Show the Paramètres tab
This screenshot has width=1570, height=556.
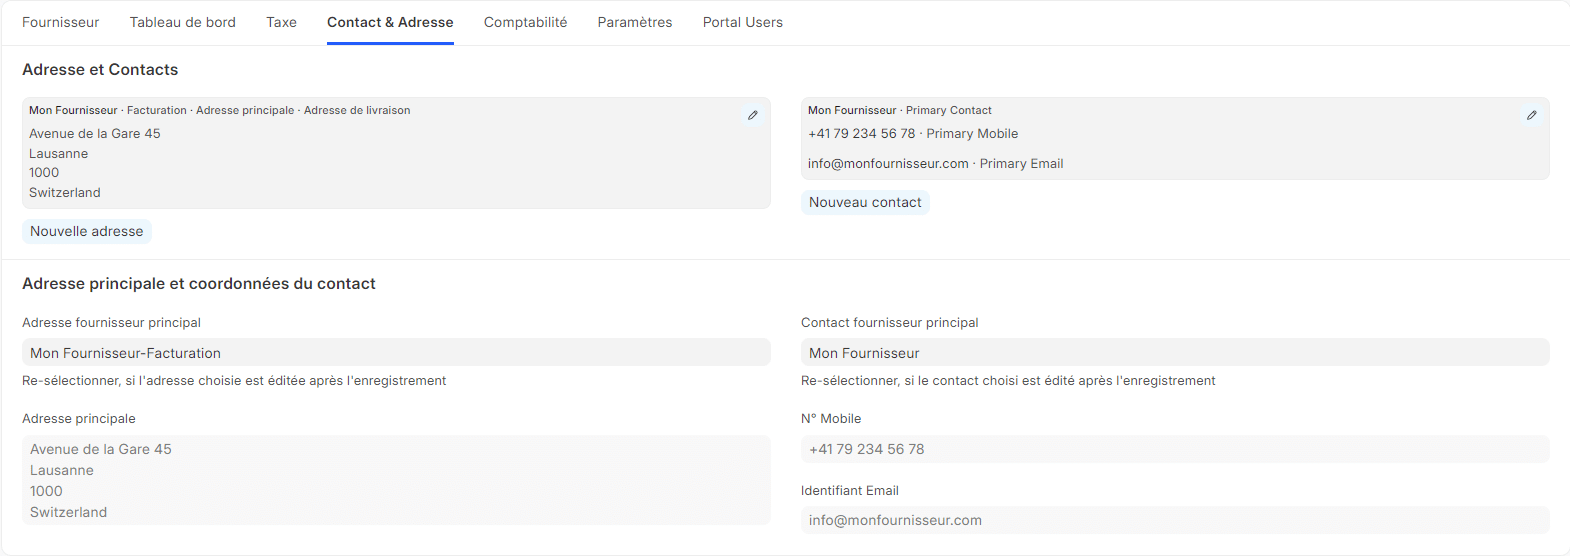tap(635, 22)
